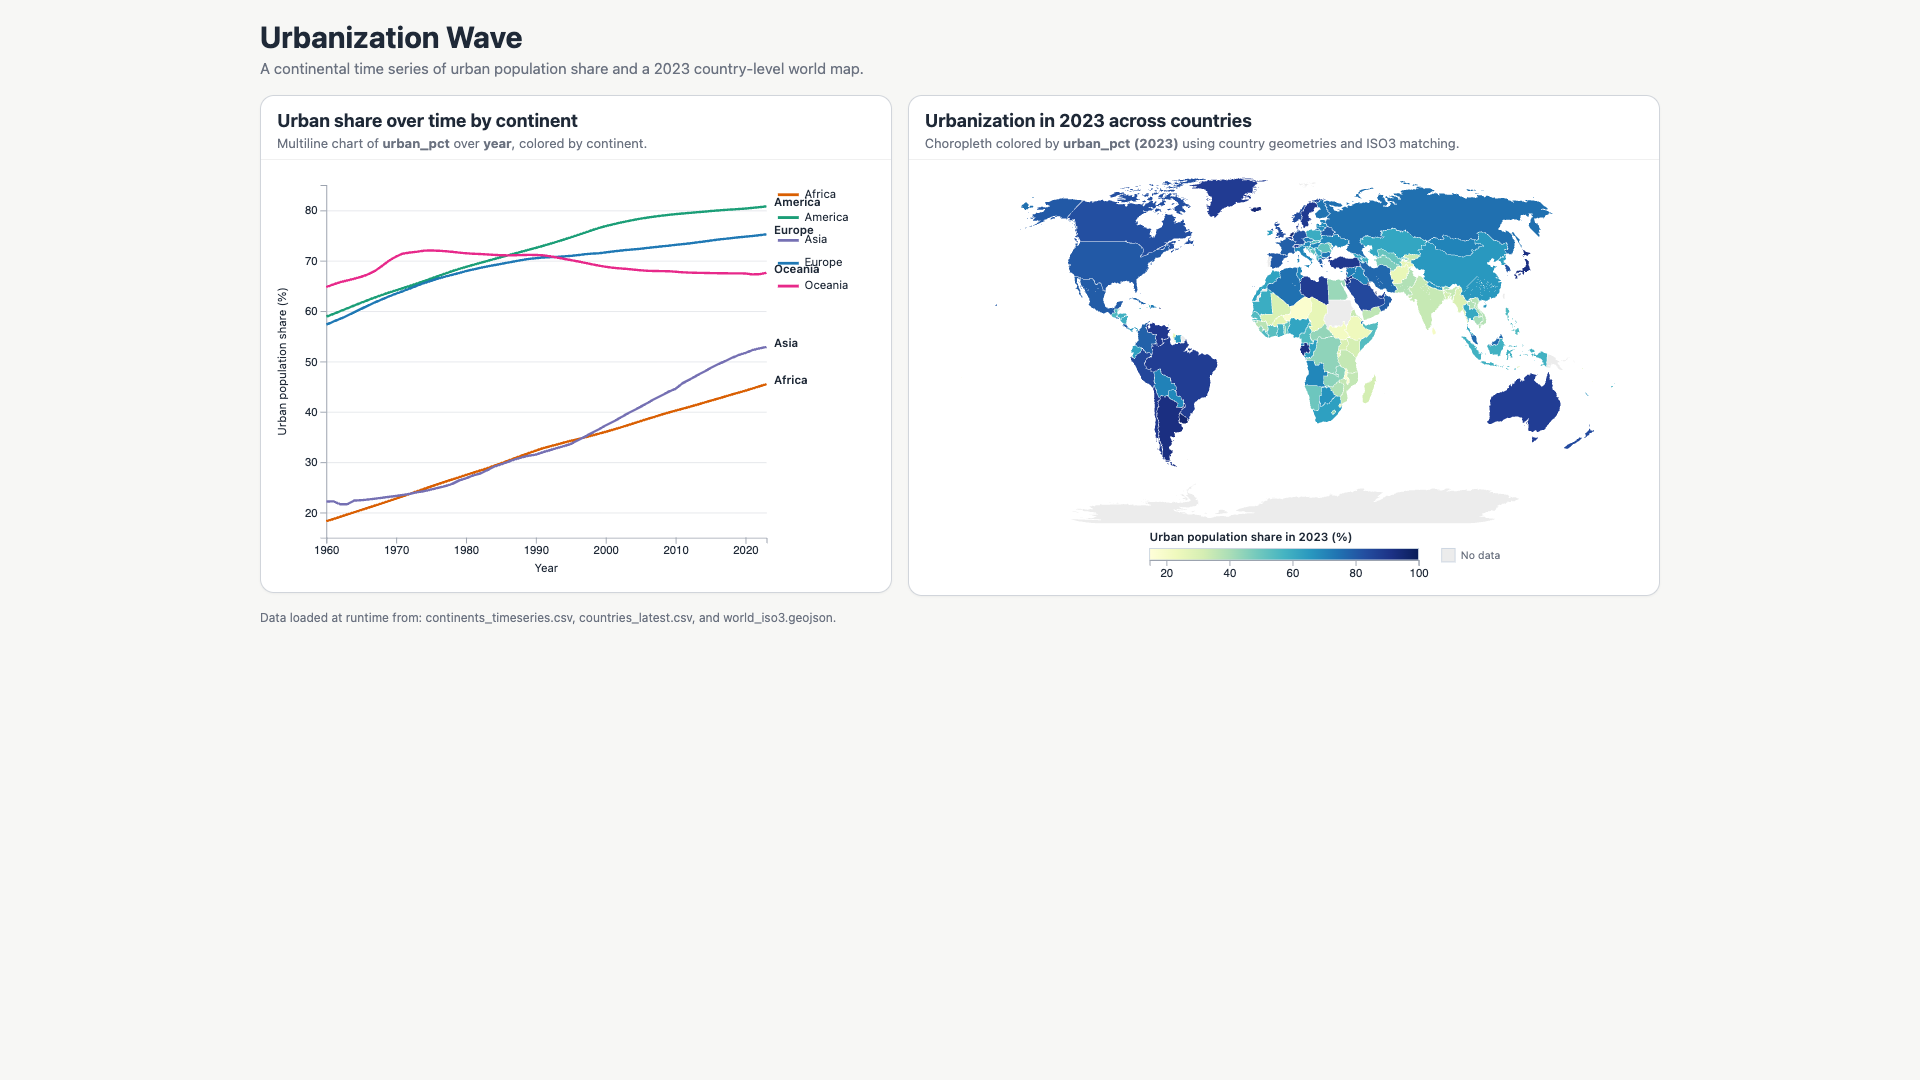Click the gray No data legend swatch
This screenshot has height=1080, width=1920.
coord(1448,555)
